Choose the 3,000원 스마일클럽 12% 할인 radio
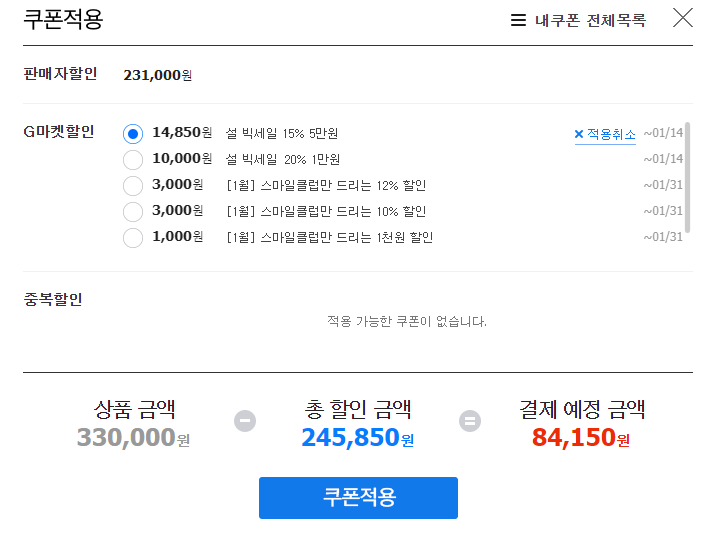The image size is (711, 544). 133,185
